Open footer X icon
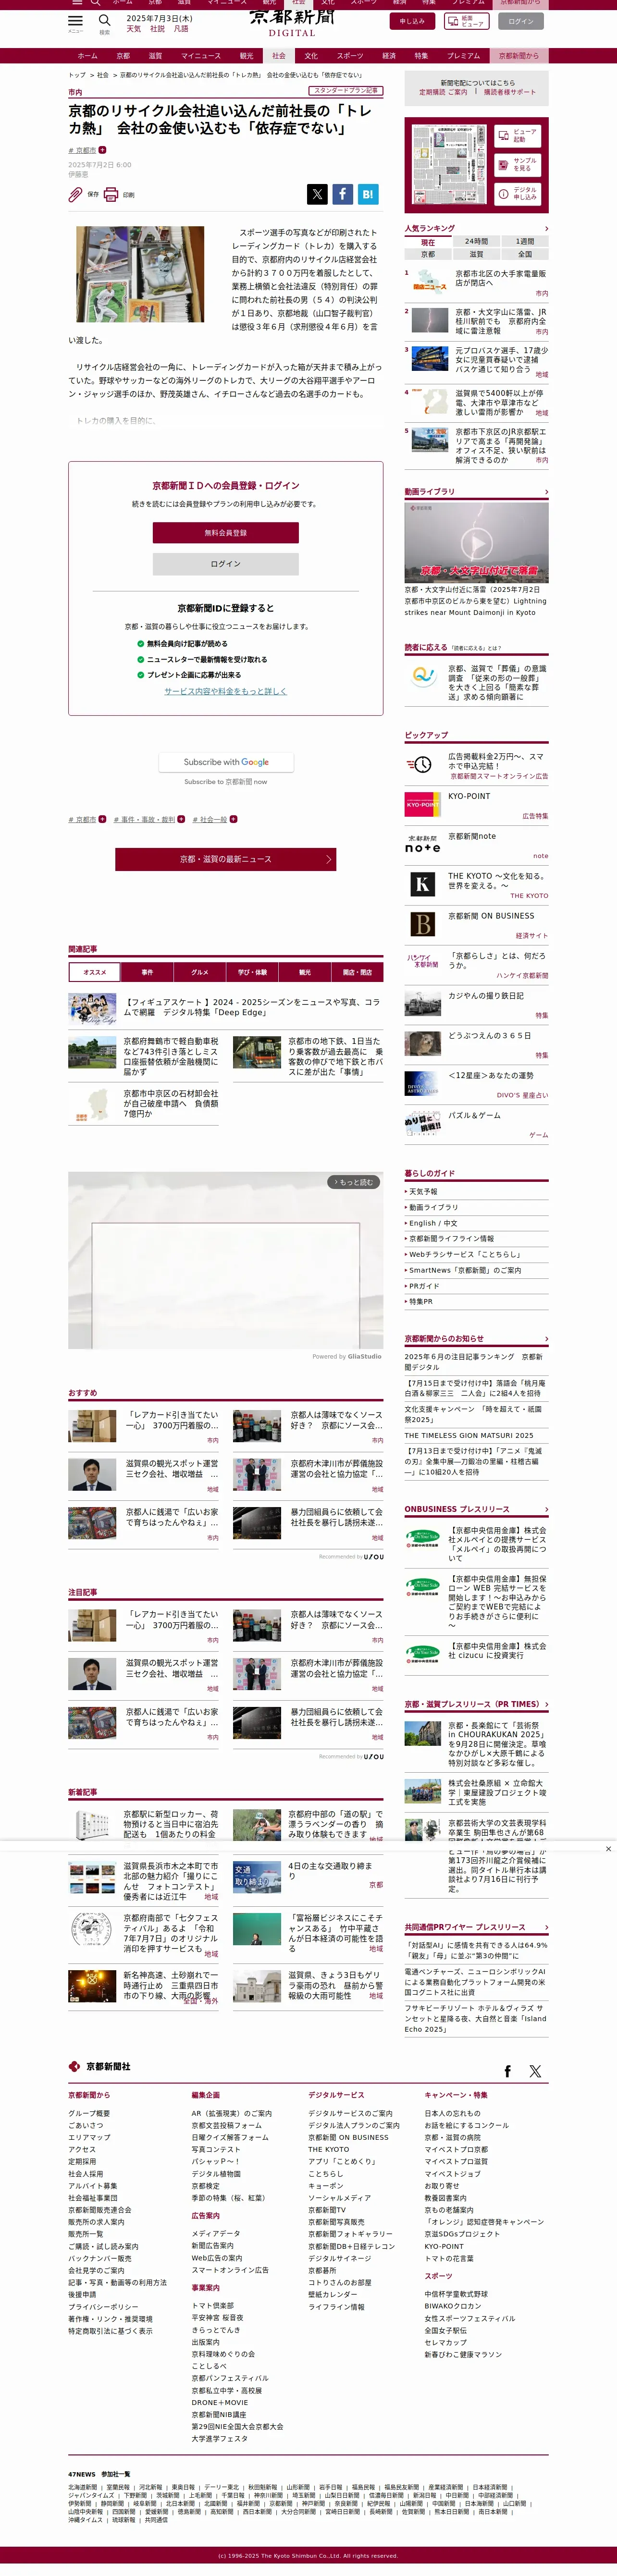Image resolution: width=617 pixels, height=2576 pixels. click(535, 2071)
